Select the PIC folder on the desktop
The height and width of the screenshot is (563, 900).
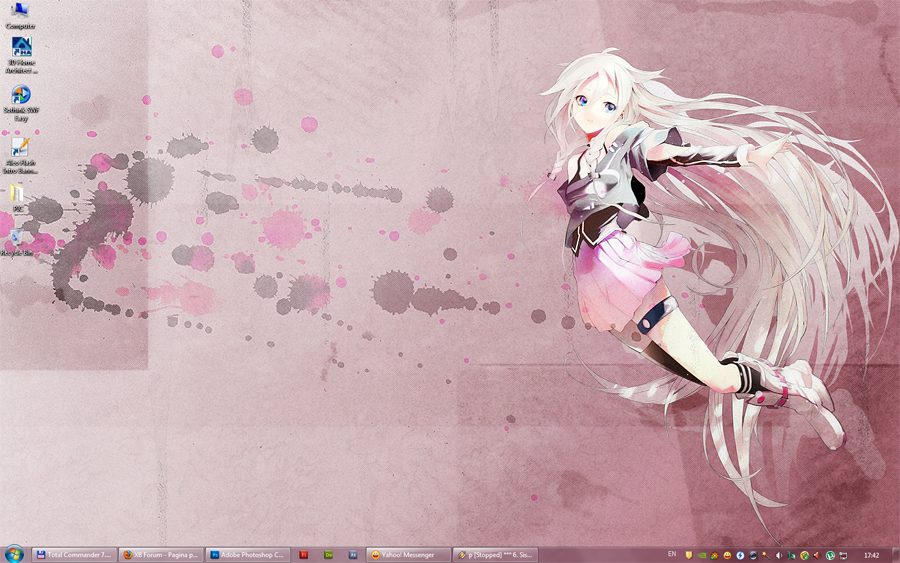pyautogui.click(x=18, y=198)
